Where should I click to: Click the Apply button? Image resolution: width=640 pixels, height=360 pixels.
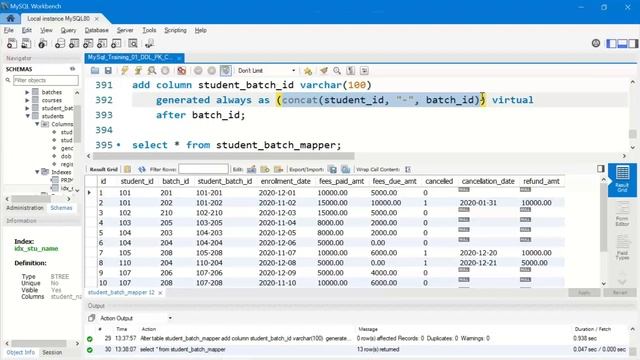pos(584,293)
